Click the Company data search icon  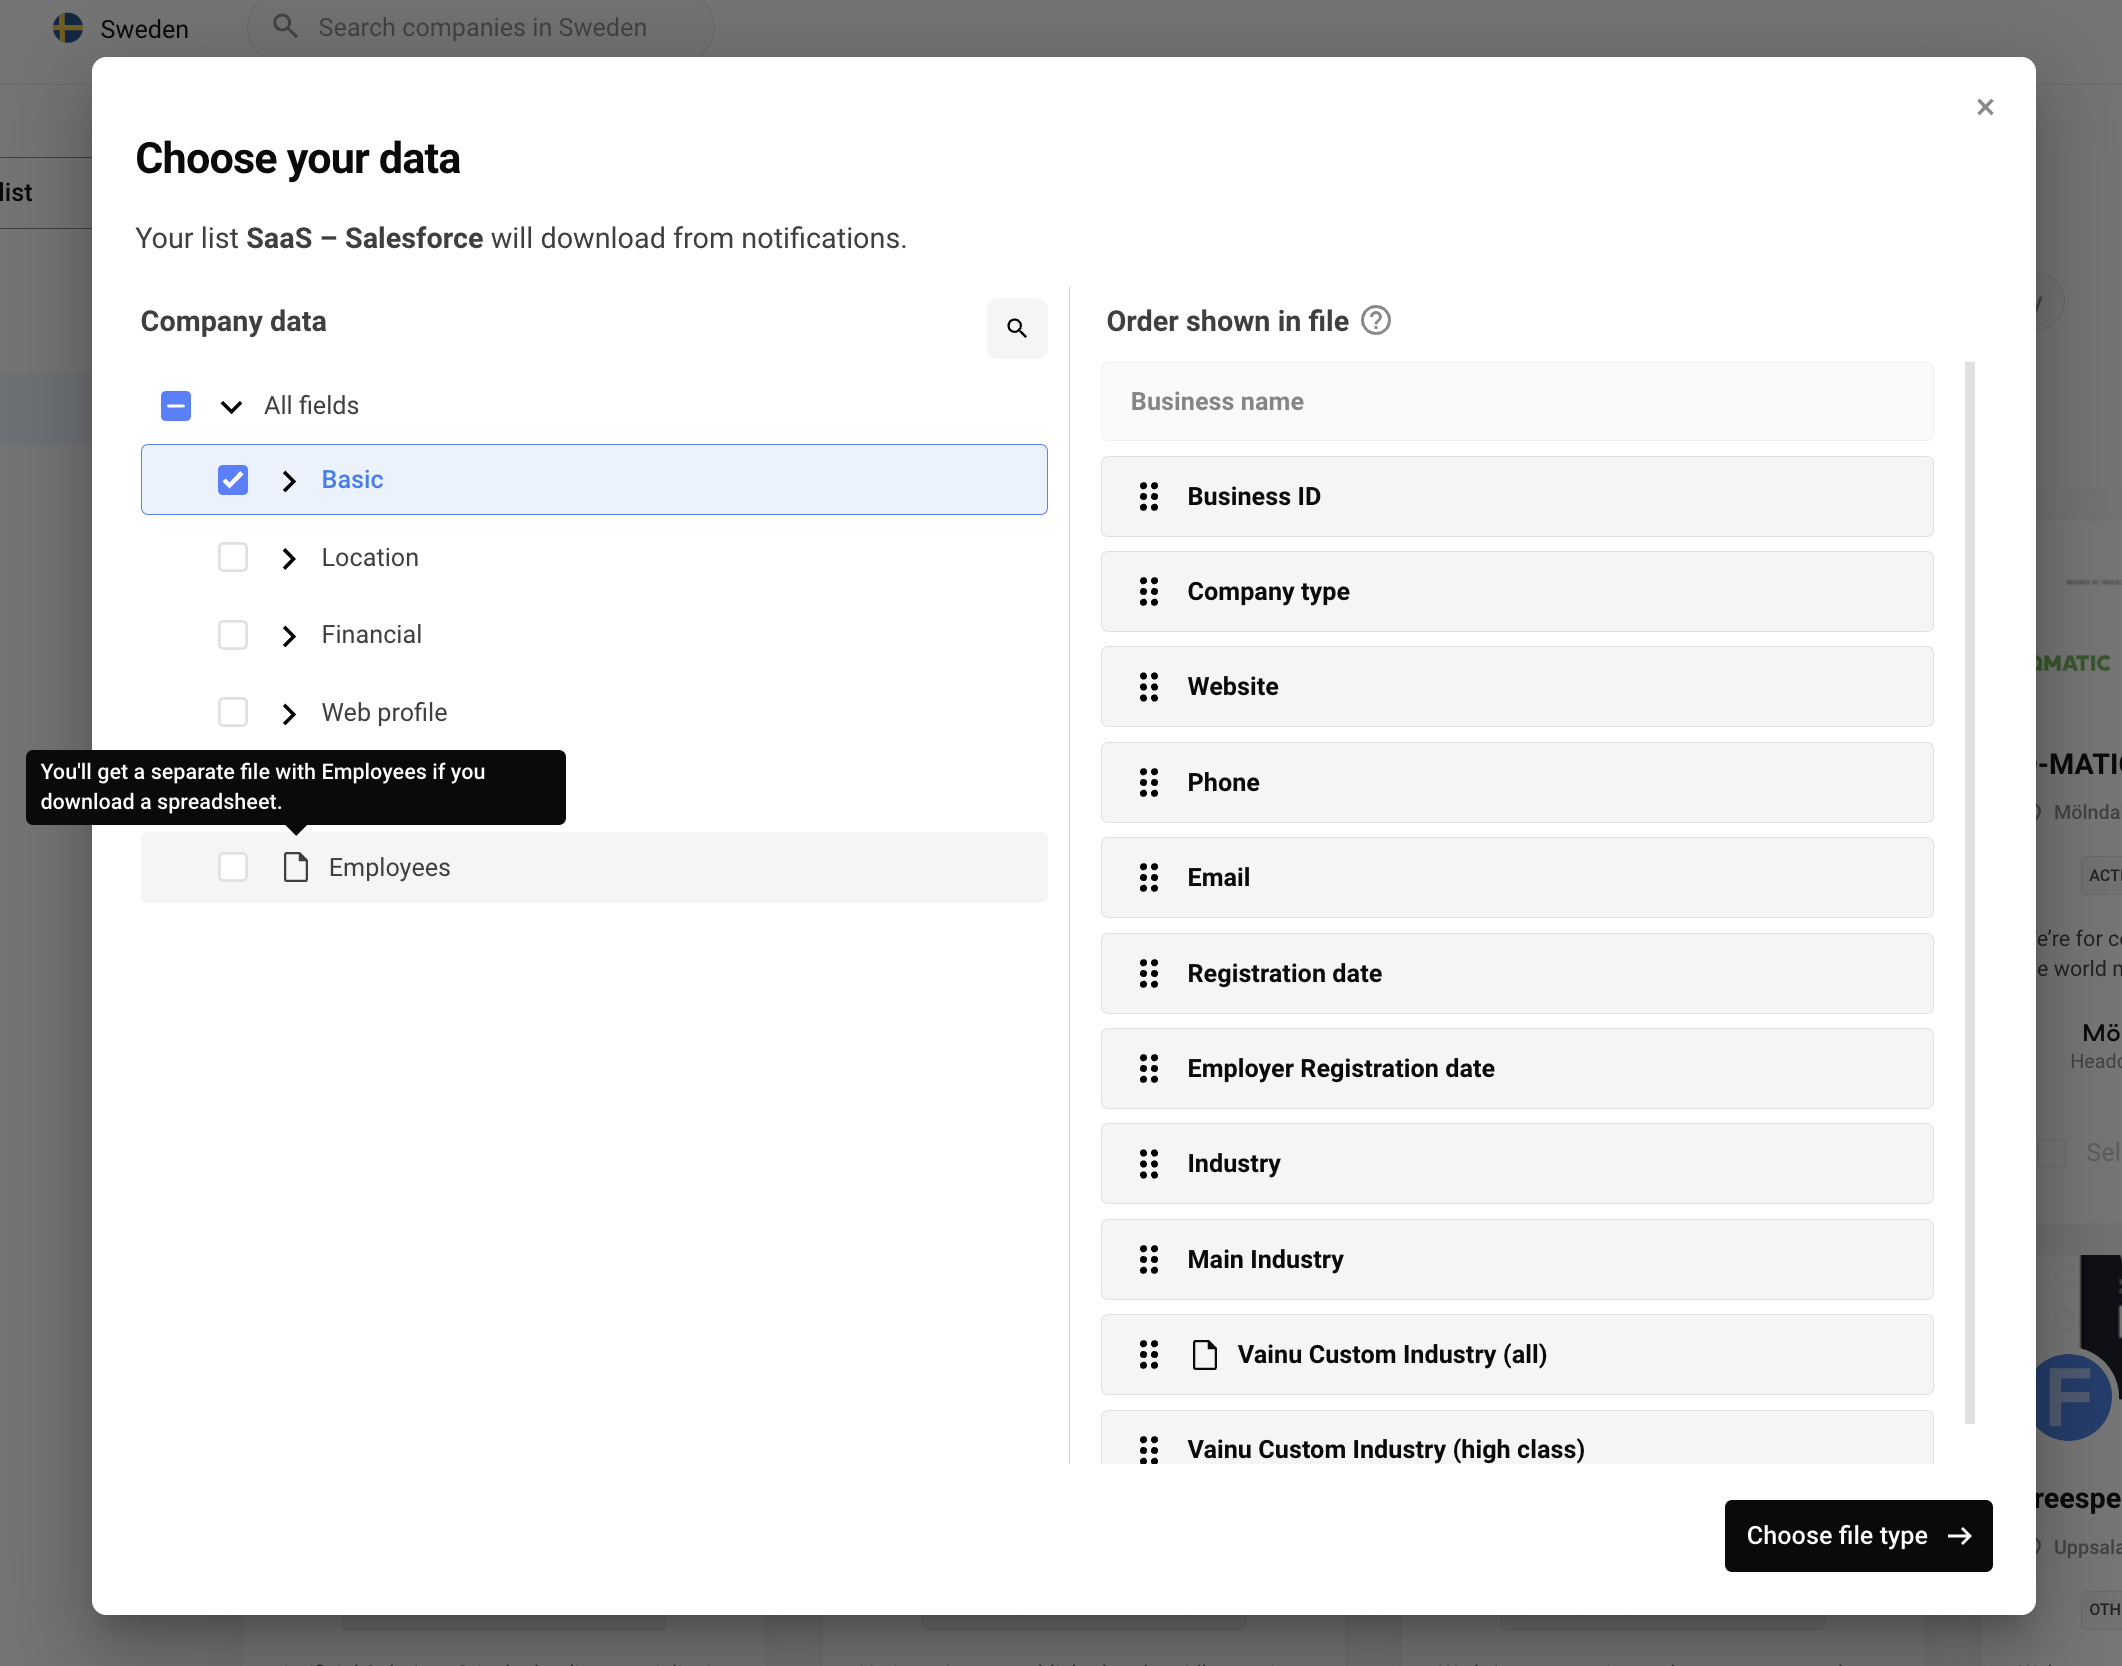[x=1016, y=328]
